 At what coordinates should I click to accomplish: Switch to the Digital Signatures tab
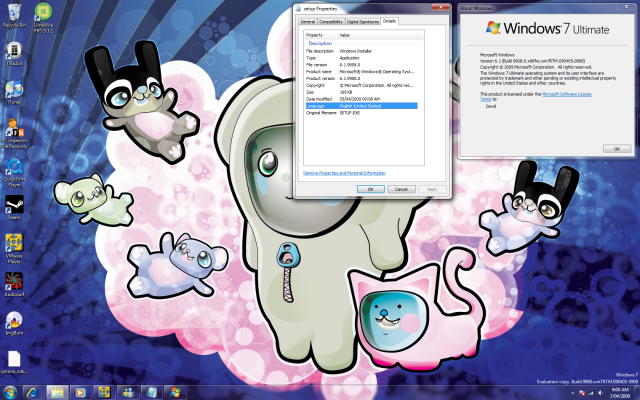tap(363, 22)
